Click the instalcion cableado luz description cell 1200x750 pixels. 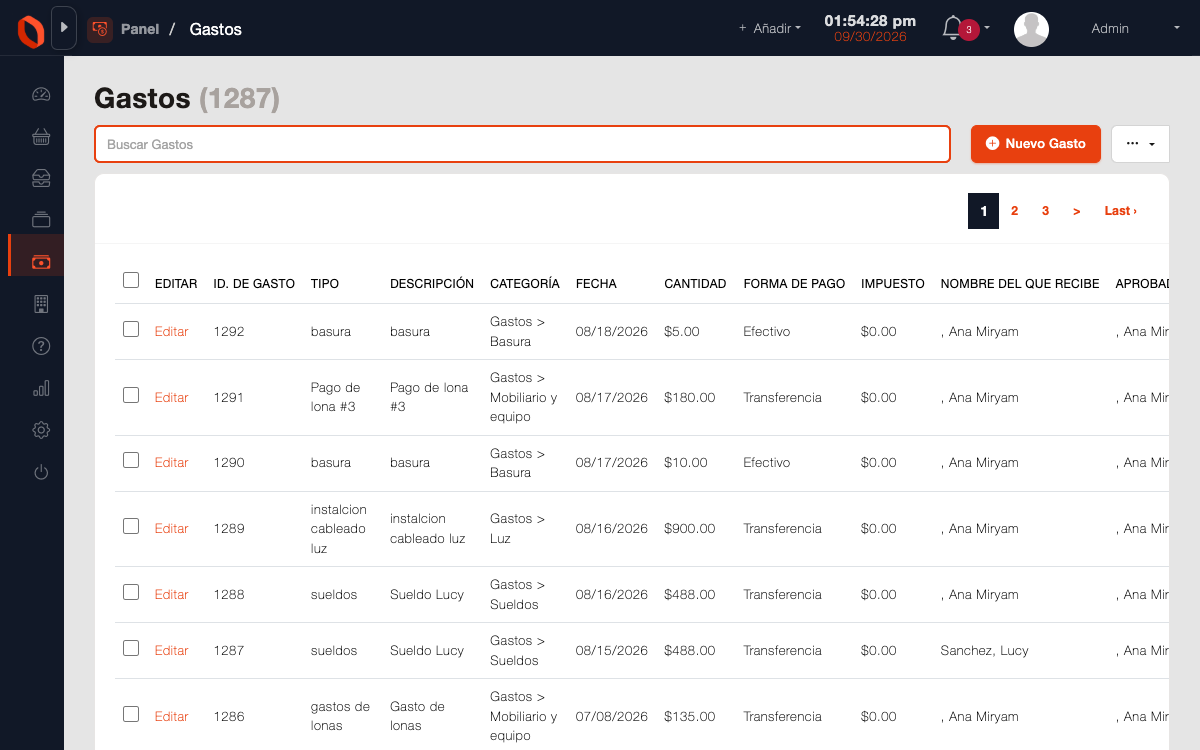point(428,528)
